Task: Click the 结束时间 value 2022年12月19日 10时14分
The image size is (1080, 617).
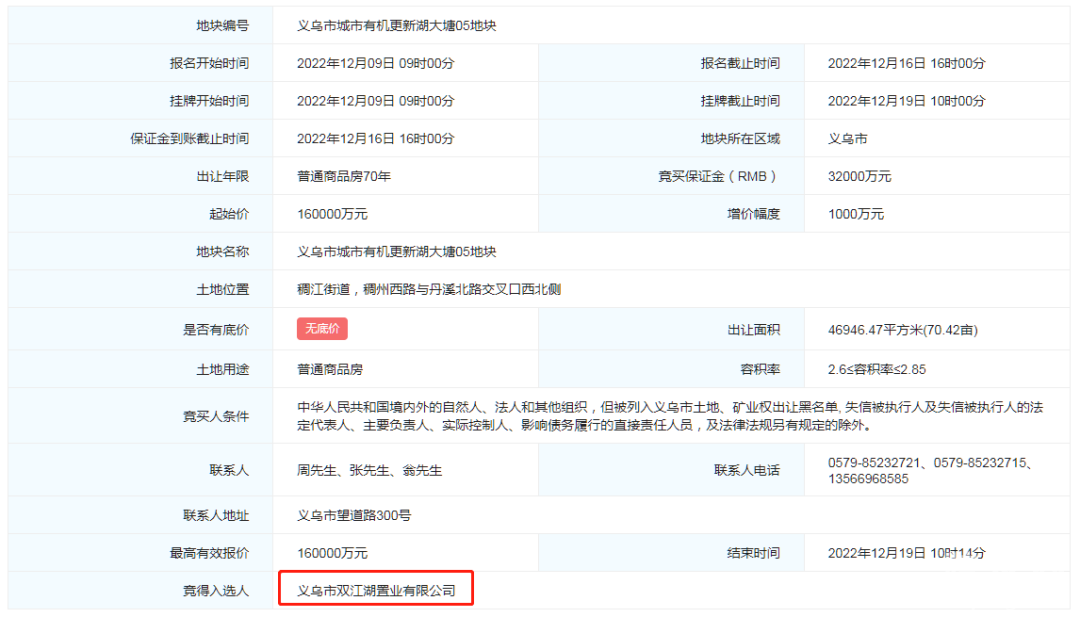Action: (906, 553)
